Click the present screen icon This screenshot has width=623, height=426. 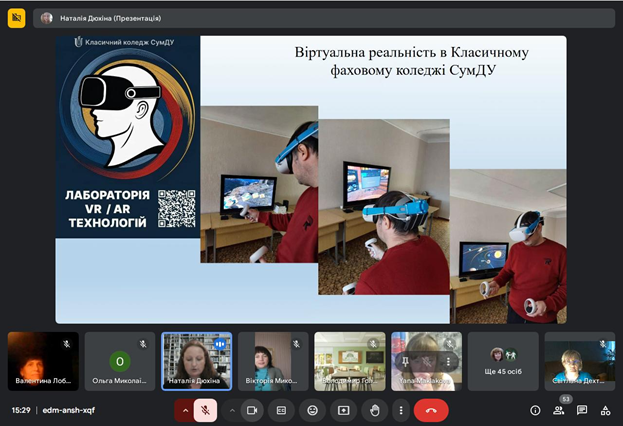pyautogui.click(x=343, y=410)
